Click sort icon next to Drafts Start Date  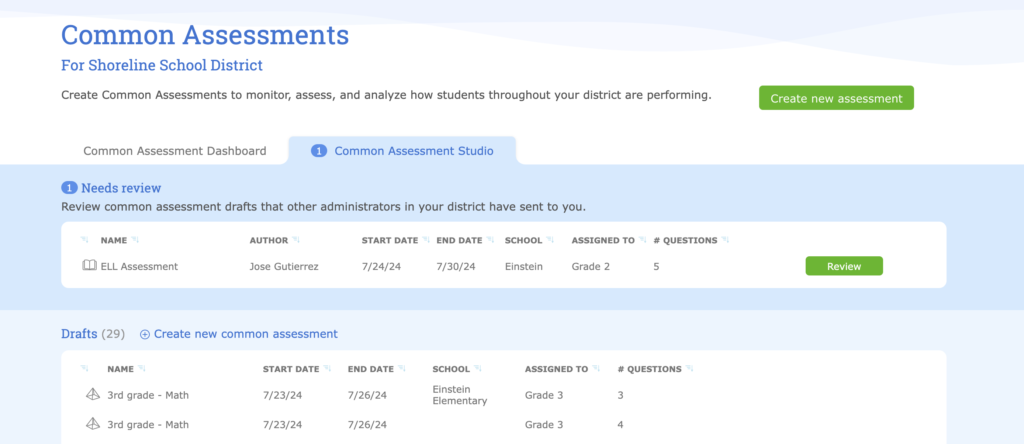(x=329, y=369)
